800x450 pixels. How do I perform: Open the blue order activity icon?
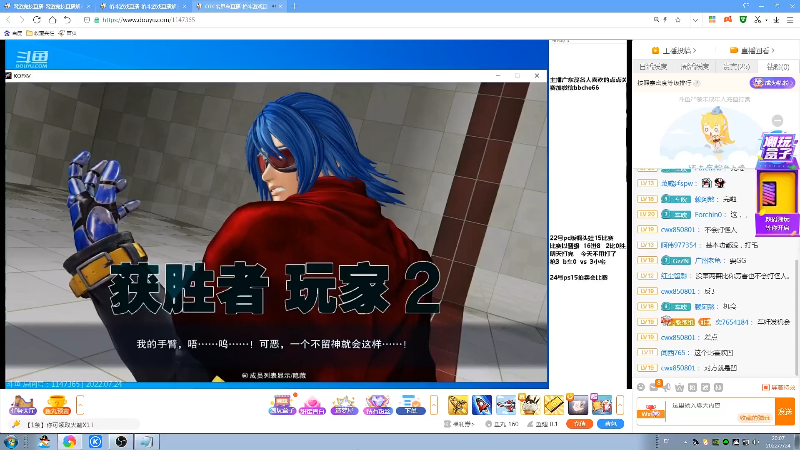click(x=410, y=405)
